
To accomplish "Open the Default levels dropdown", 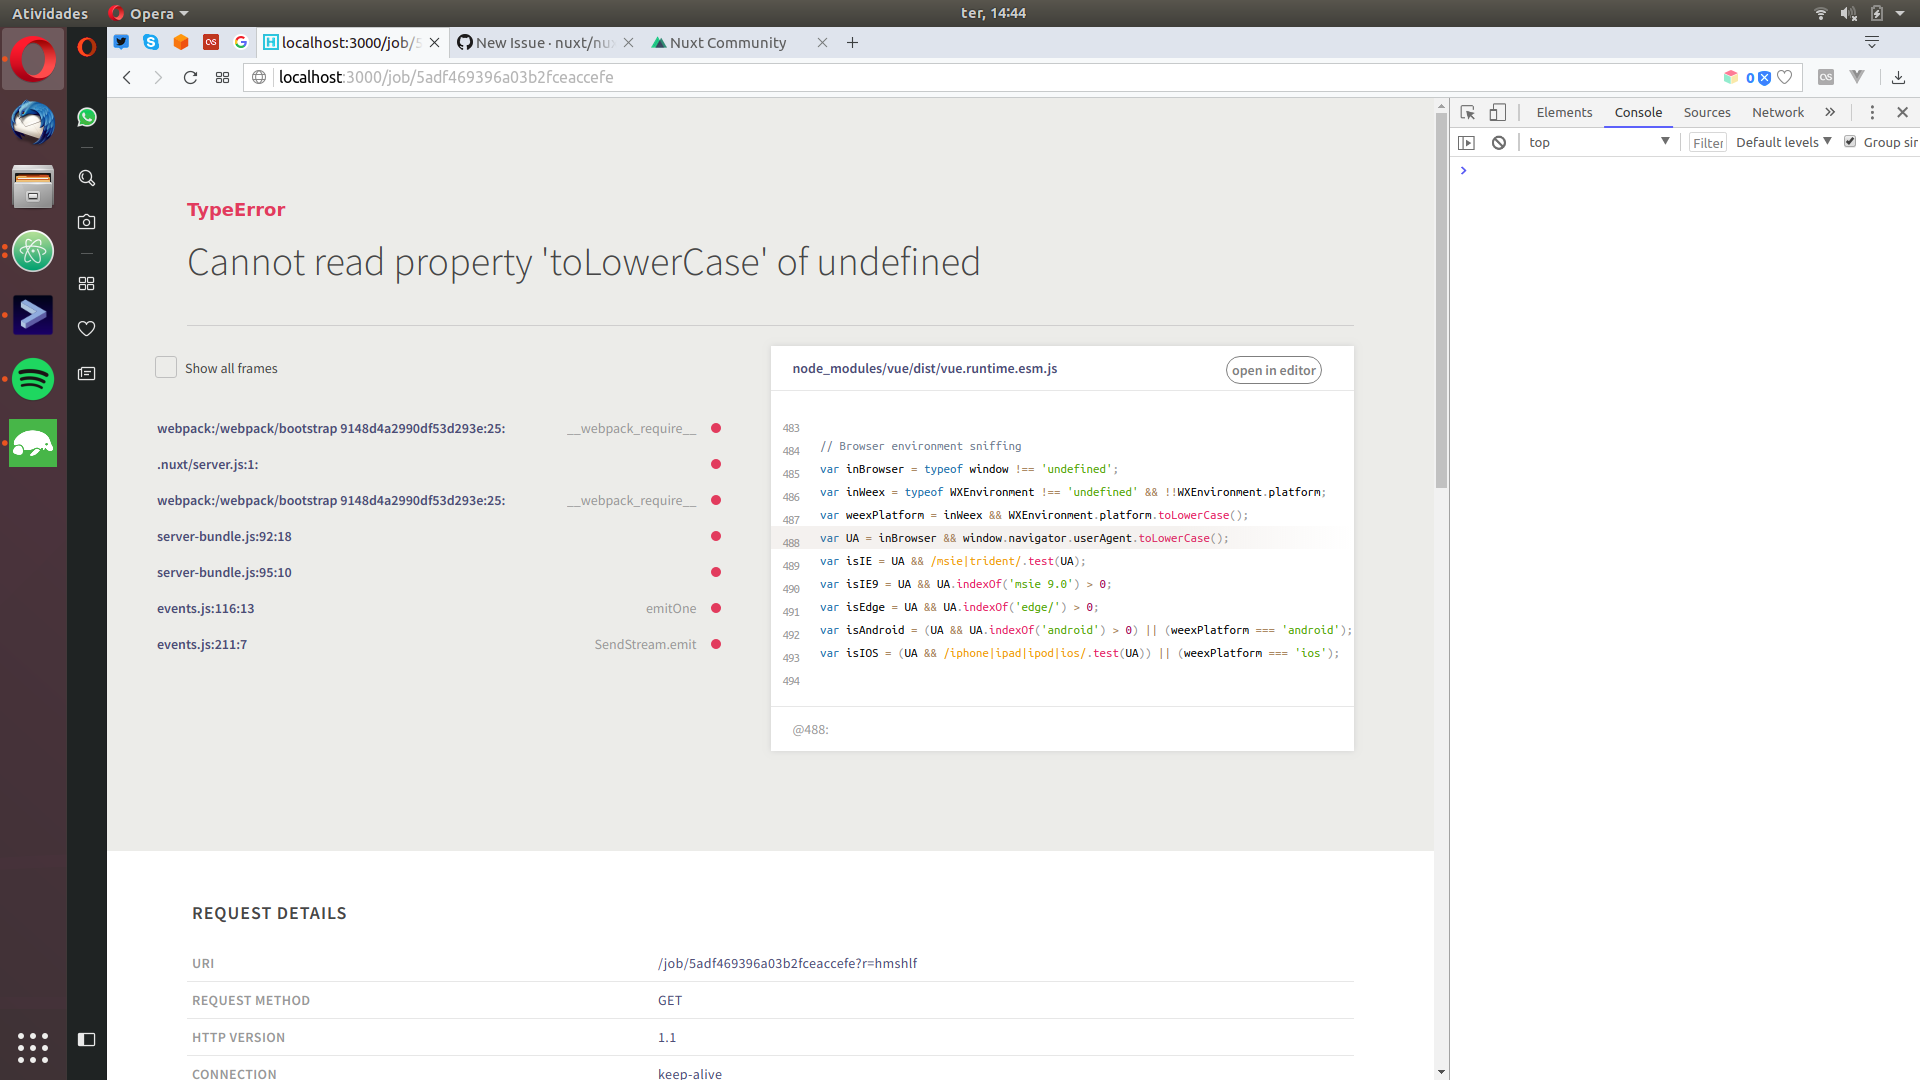I will 1782,142.
